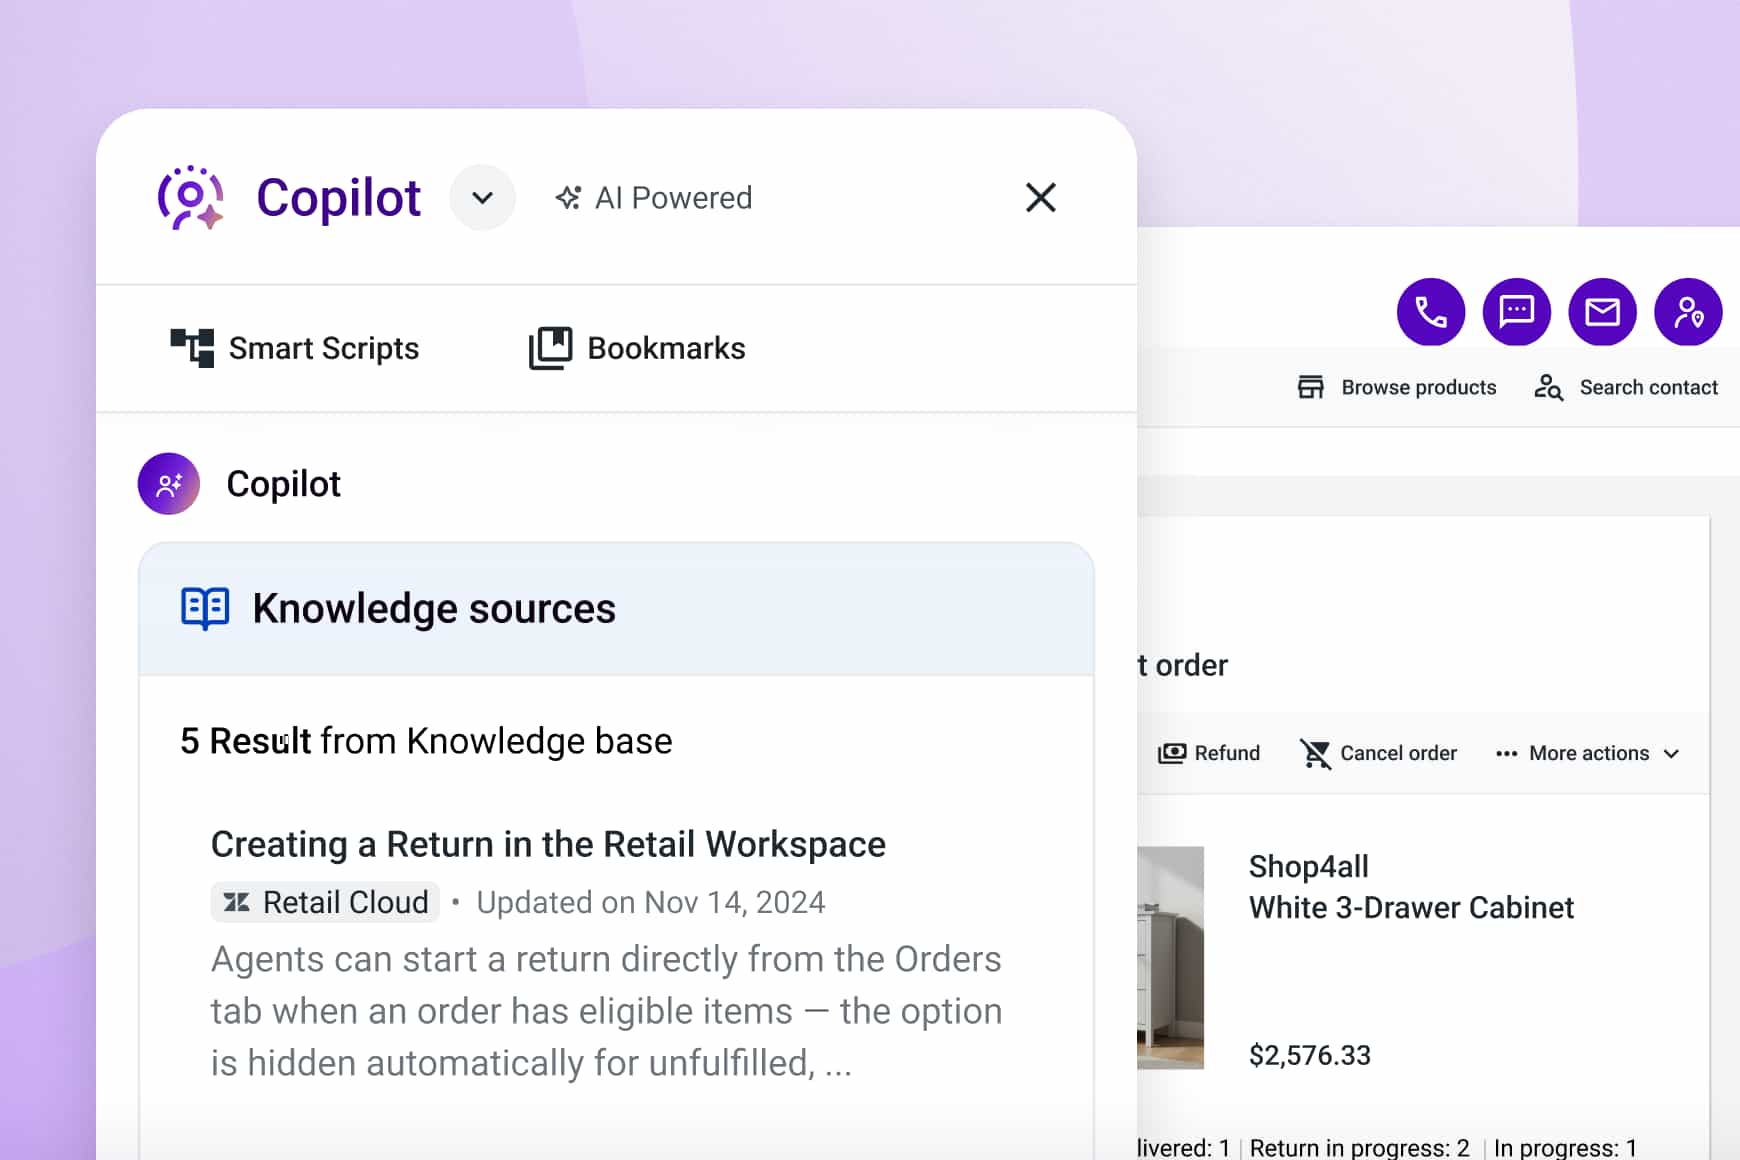
Task: Click the More actions chevron arrow
Action: coord(1671,754)
